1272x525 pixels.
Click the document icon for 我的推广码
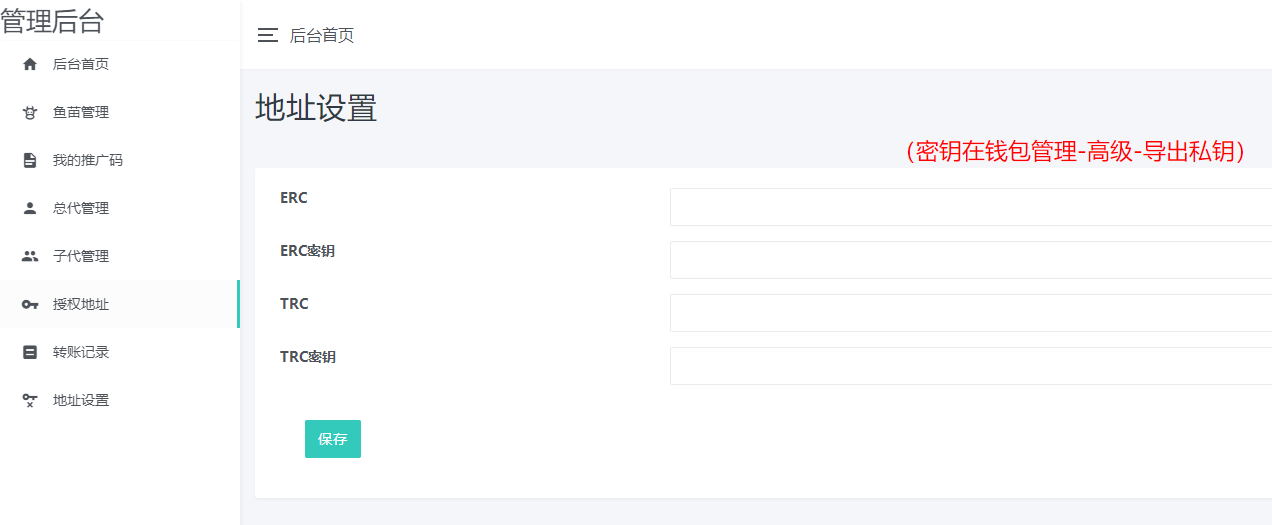(x=30, y=160)
